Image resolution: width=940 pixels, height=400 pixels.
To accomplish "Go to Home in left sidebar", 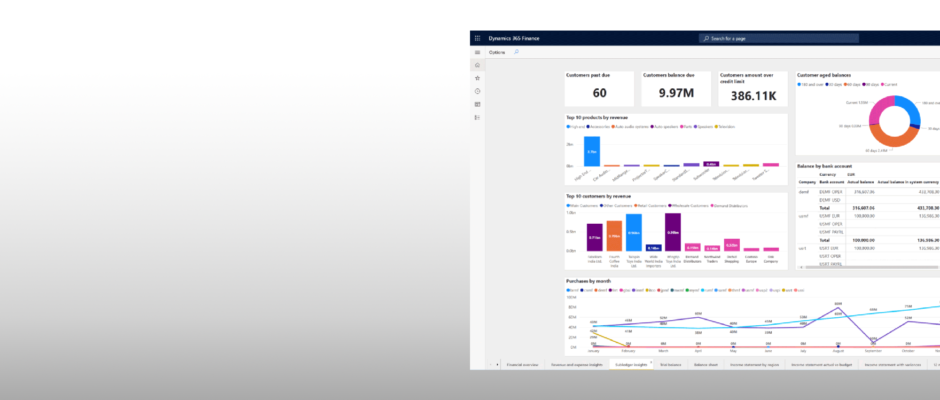I will point(477,65).
